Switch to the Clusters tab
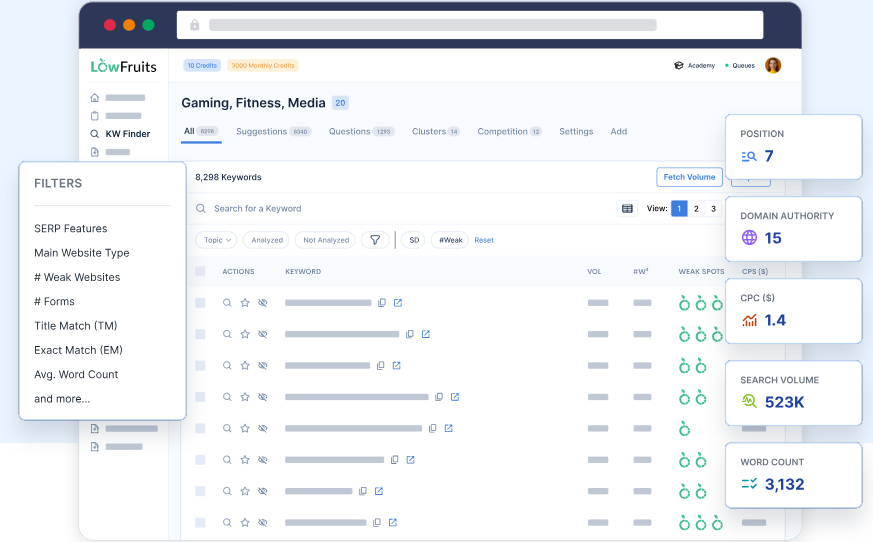 click(x=436, y=131)
